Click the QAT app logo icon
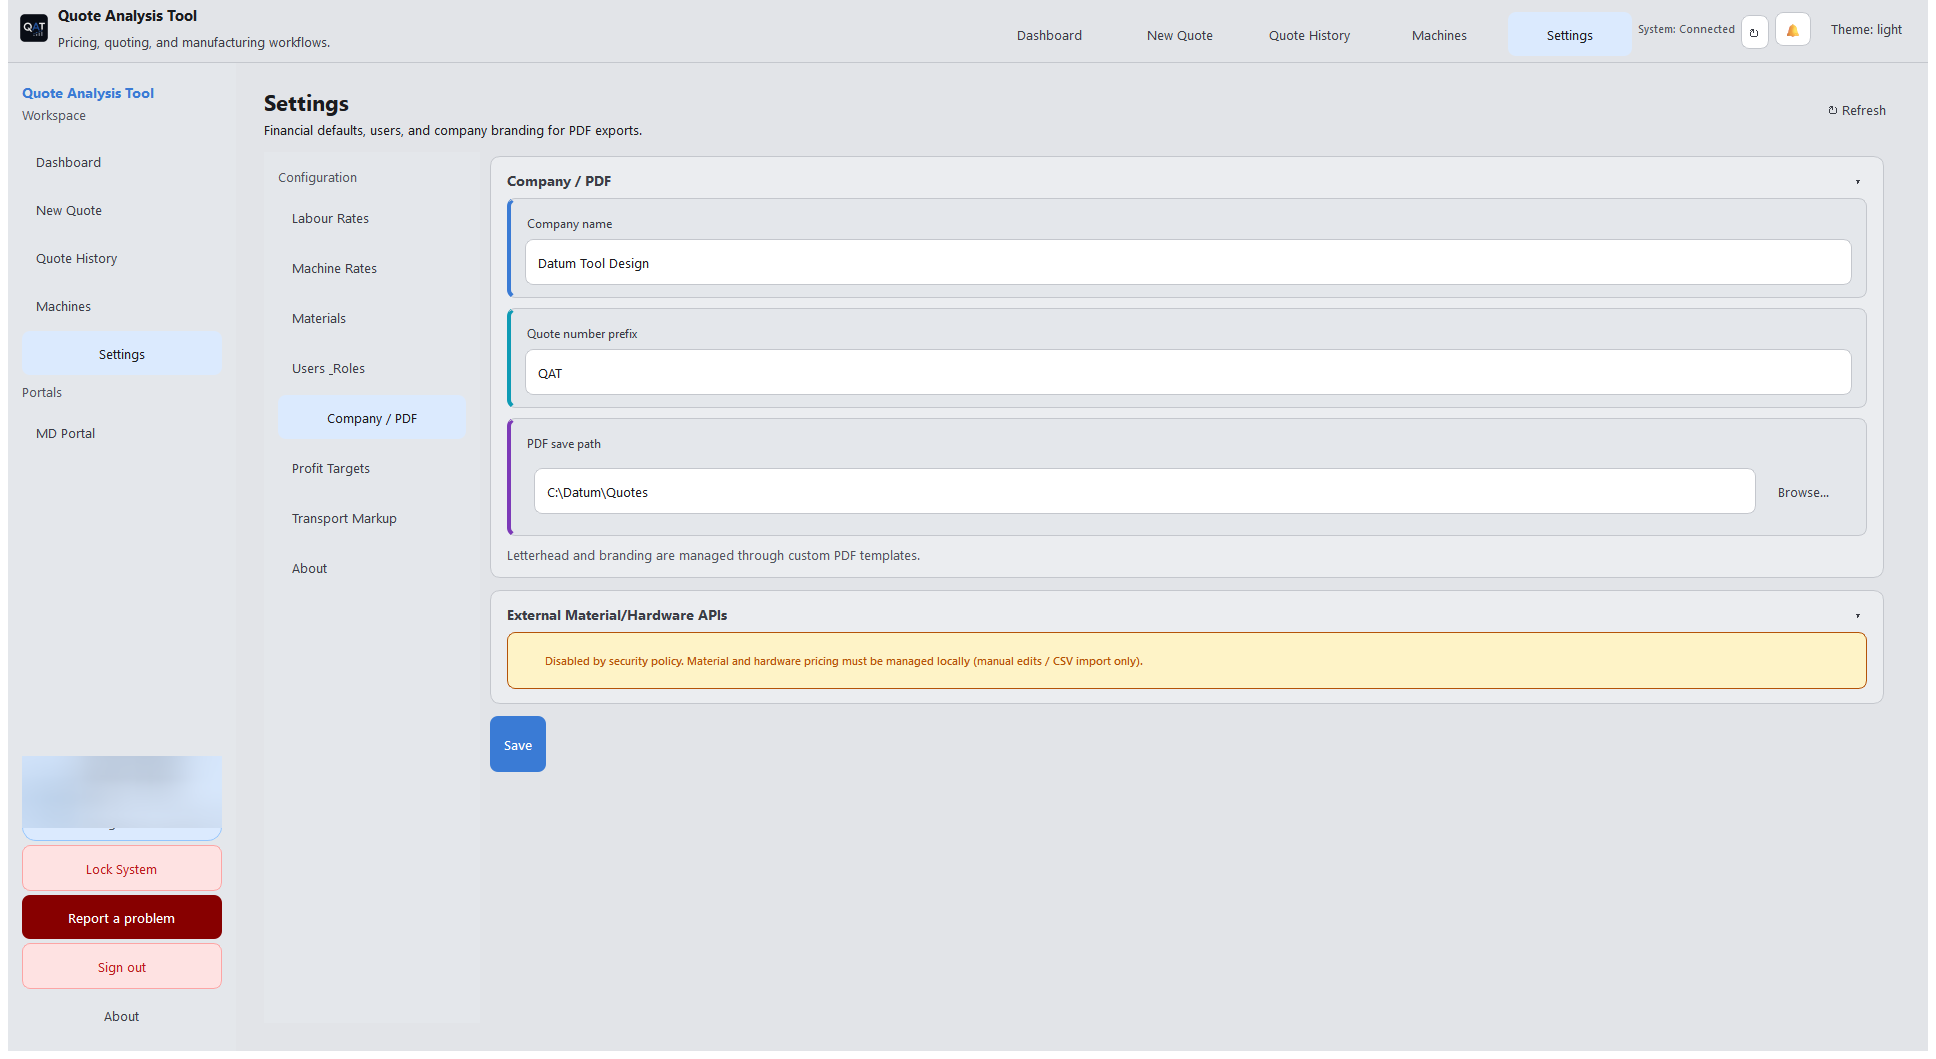The width and height of the screenshot is (1936, 1059). coord(34,28)
